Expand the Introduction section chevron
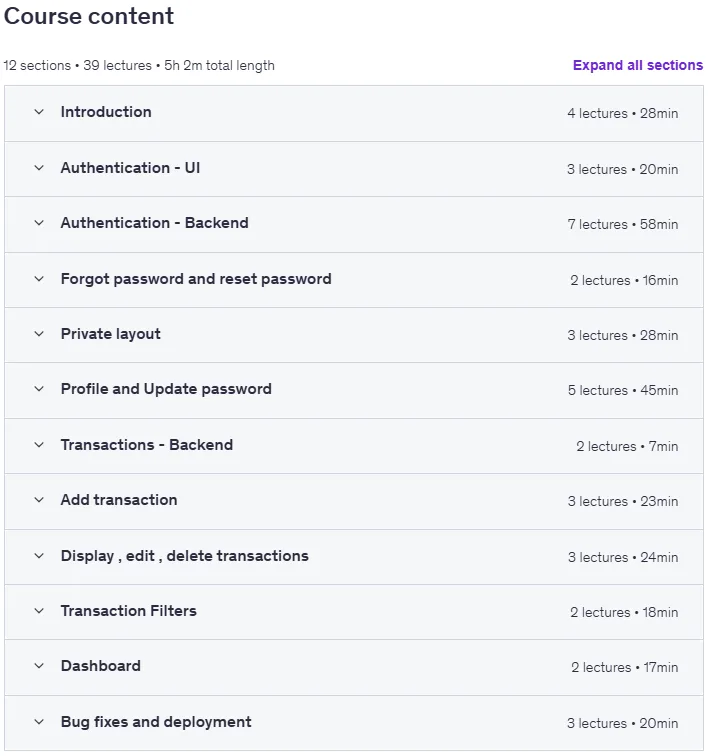The height and width of the screenshot is (756, 709). pyautogui.click(x=39, y=112)
